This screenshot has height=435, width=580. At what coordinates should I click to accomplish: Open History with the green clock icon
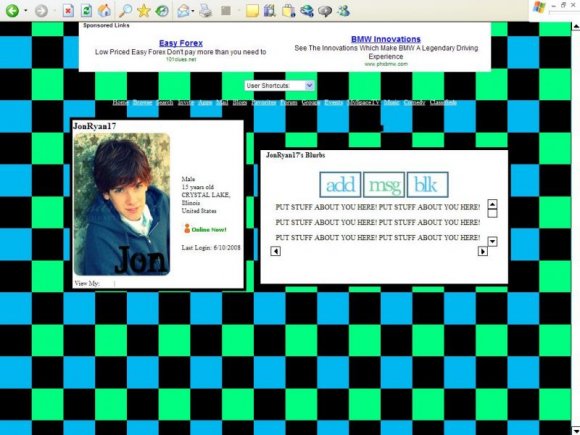tap(162, 11)
